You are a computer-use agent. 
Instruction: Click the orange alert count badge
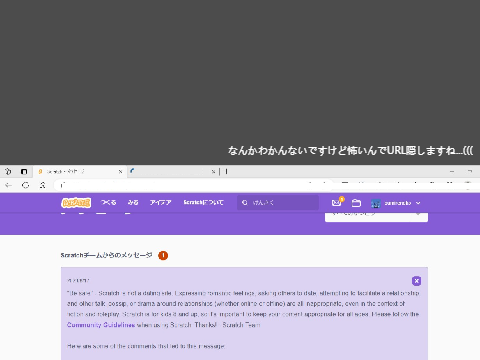pos(163,255)
